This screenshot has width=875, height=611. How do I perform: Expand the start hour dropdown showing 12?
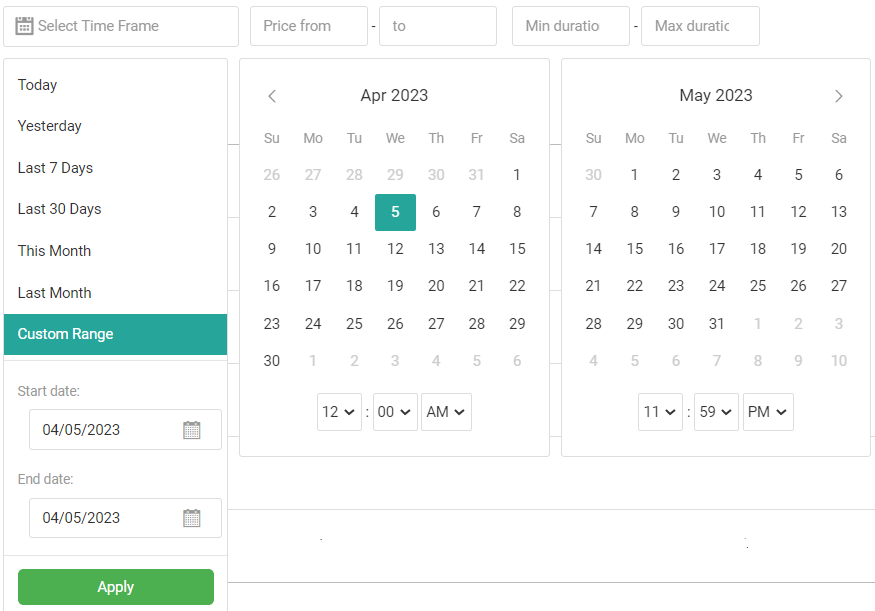pos(339,412)
